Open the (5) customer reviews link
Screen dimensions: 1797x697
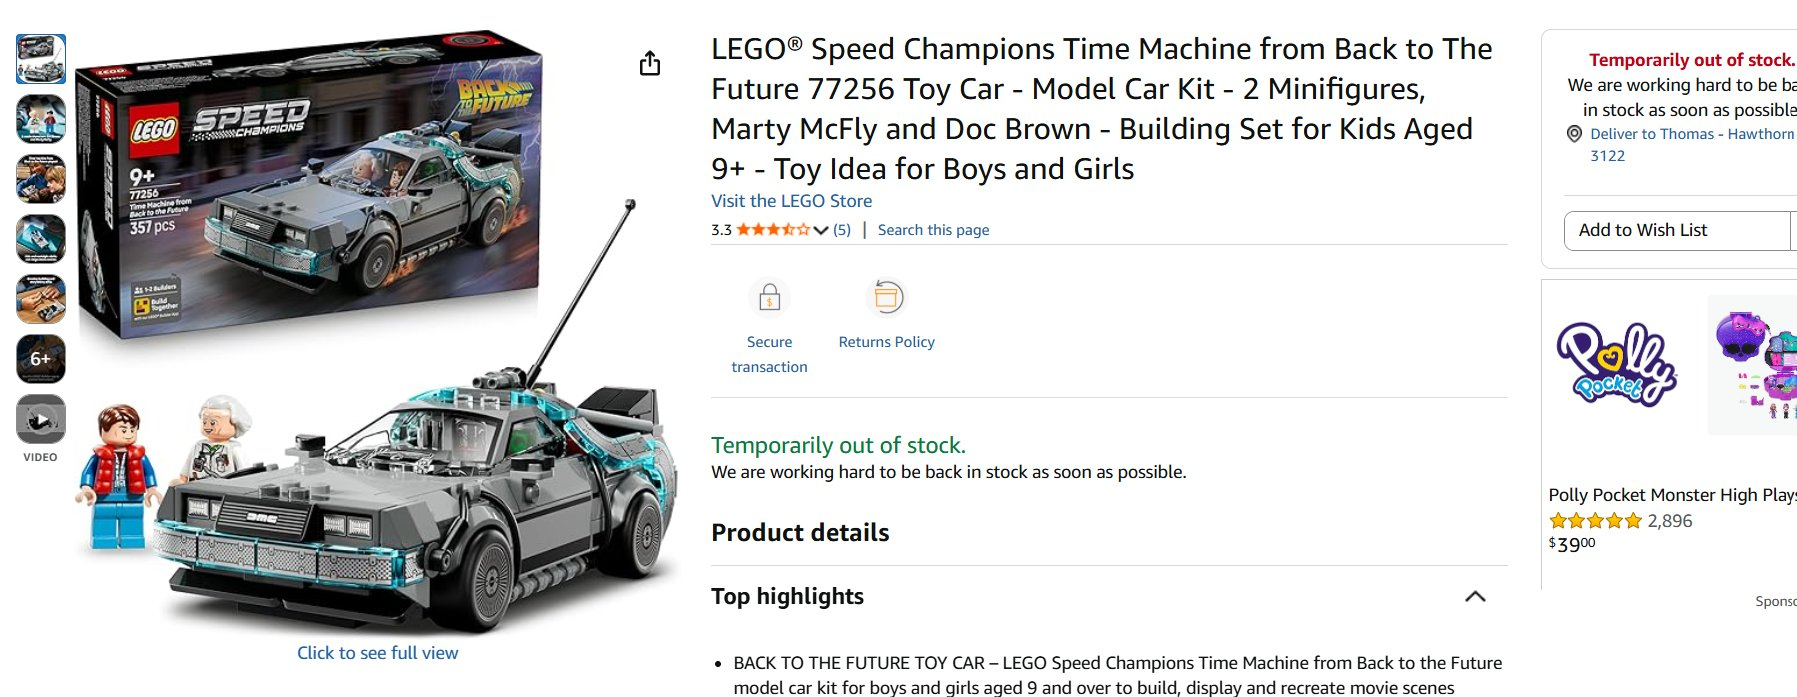842,230
